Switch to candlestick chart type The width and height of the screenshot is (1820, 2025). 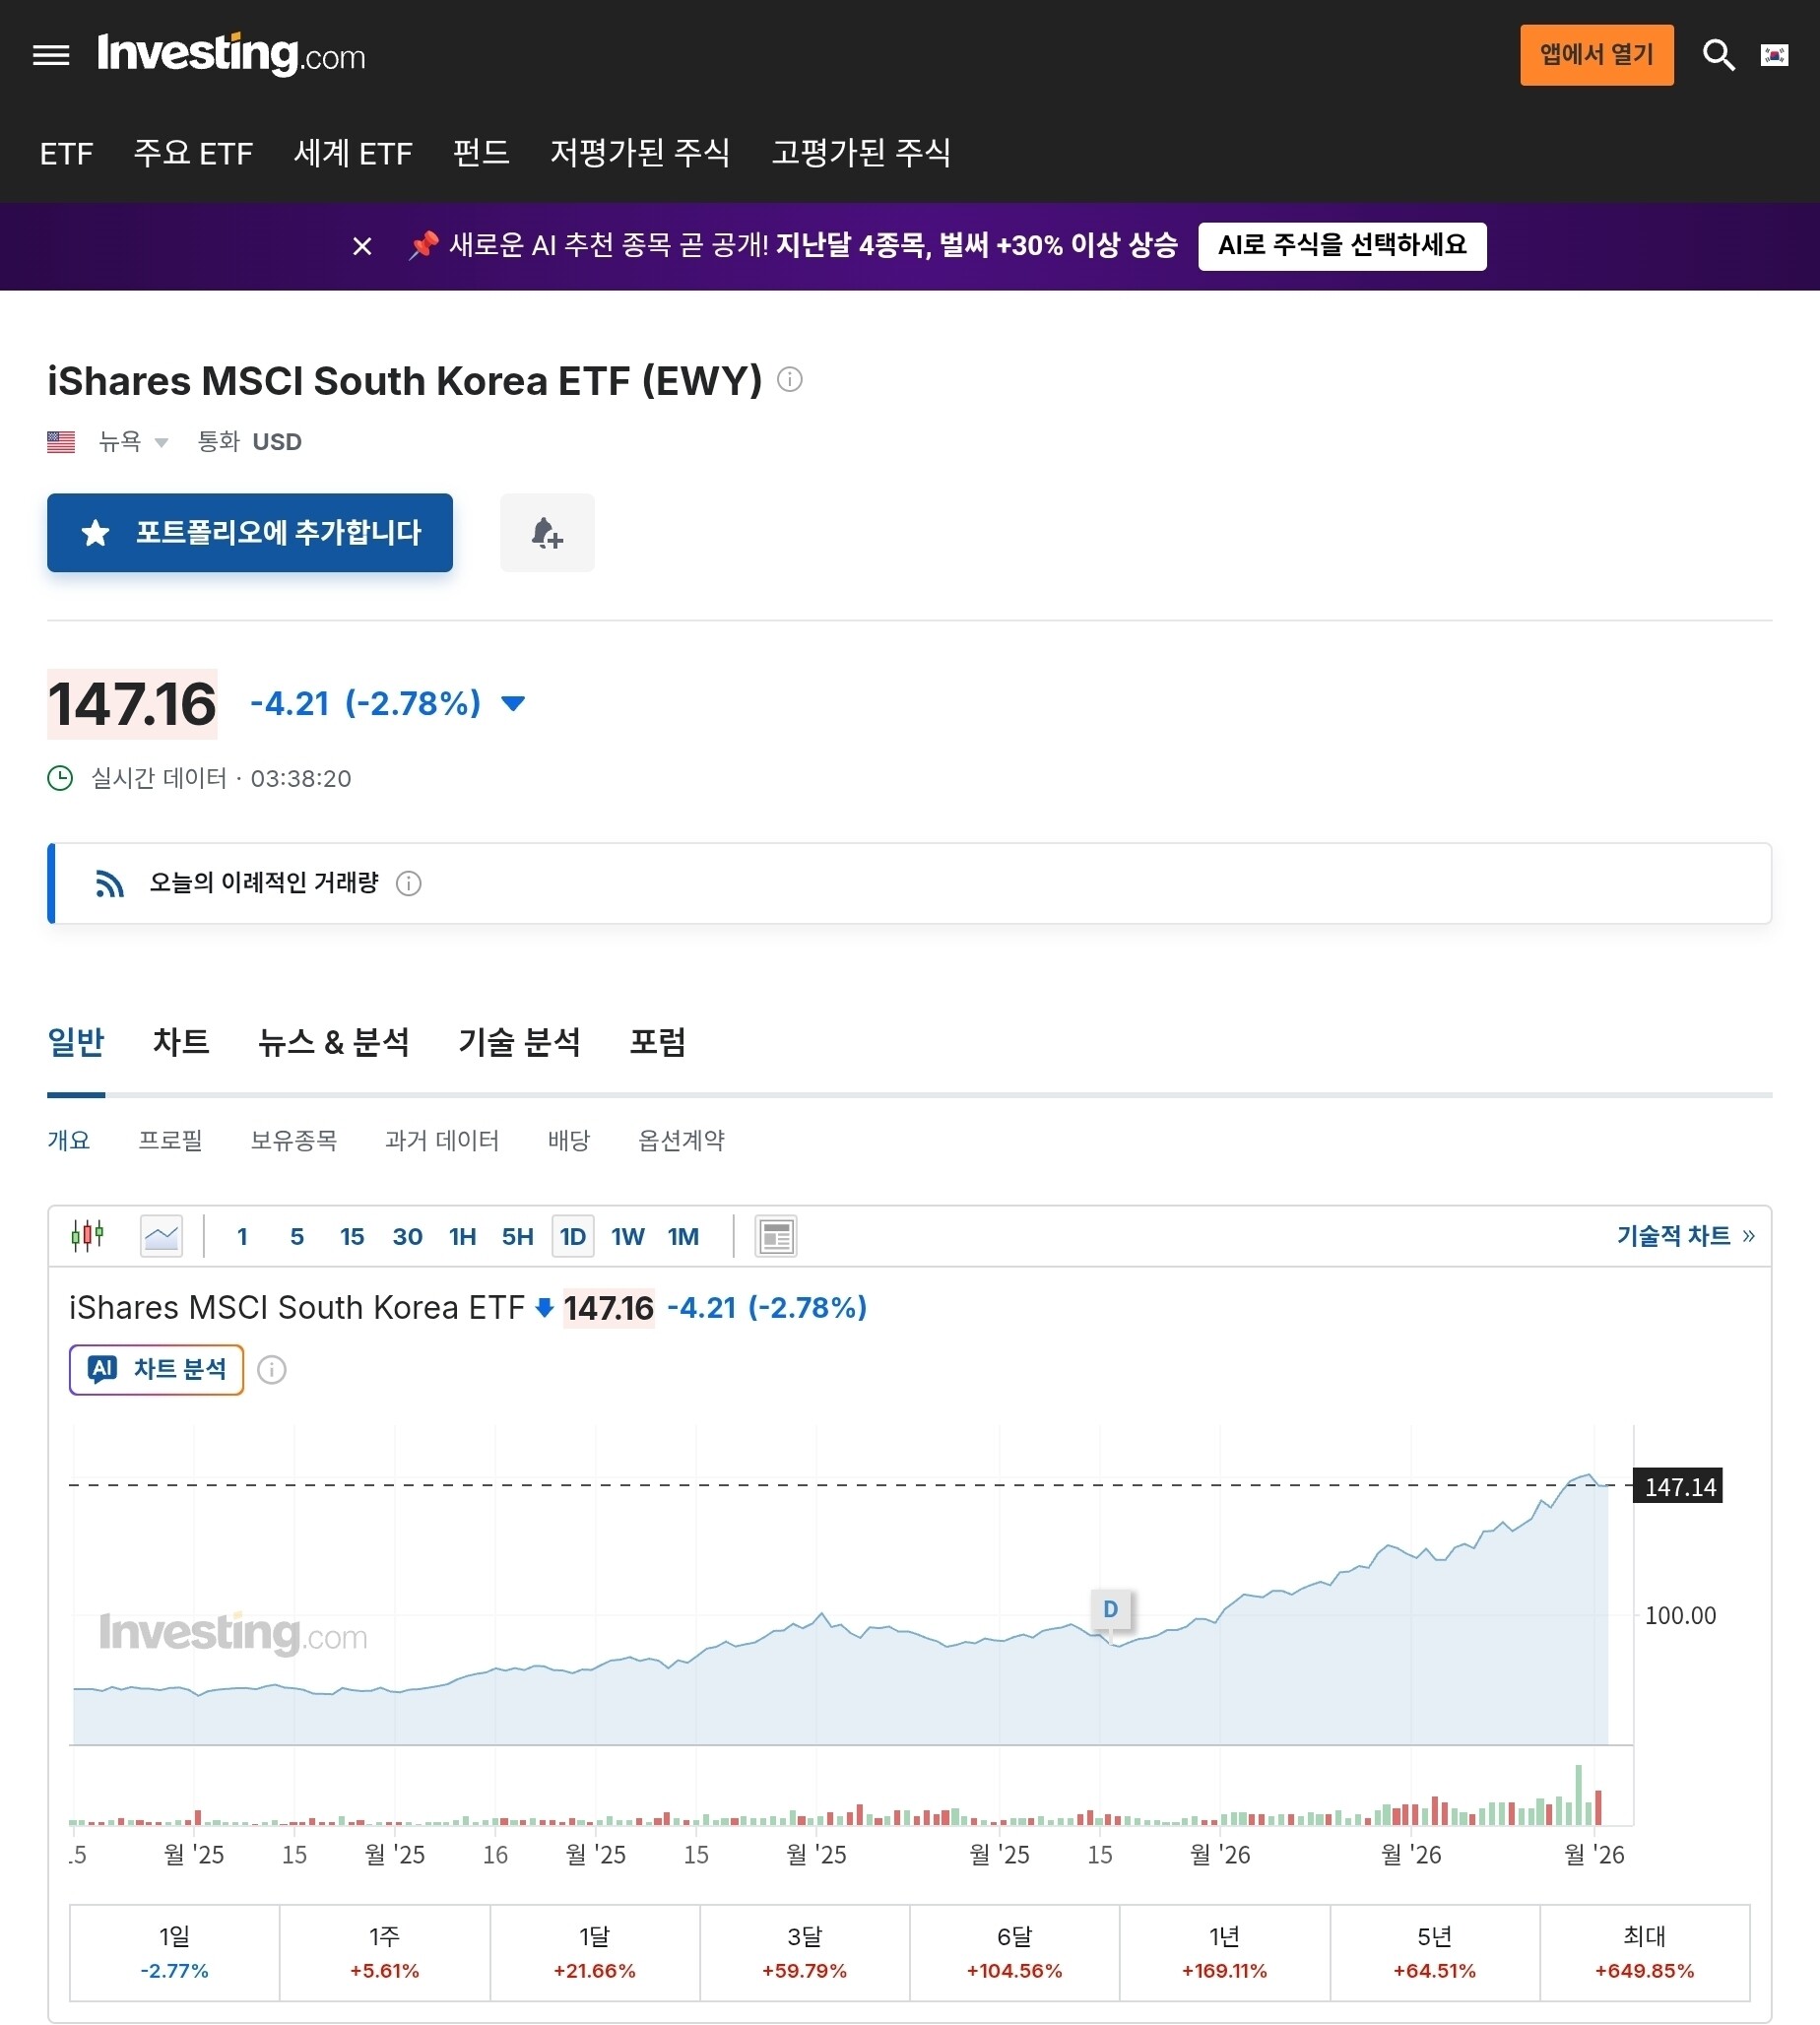pos(88,1236)
